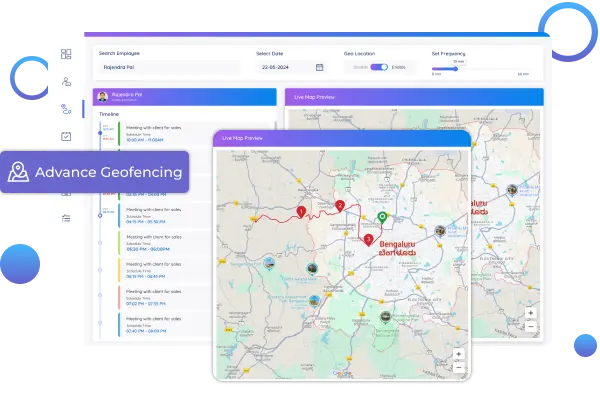Toggle the Geo Location Enable switch

(379, 67)
